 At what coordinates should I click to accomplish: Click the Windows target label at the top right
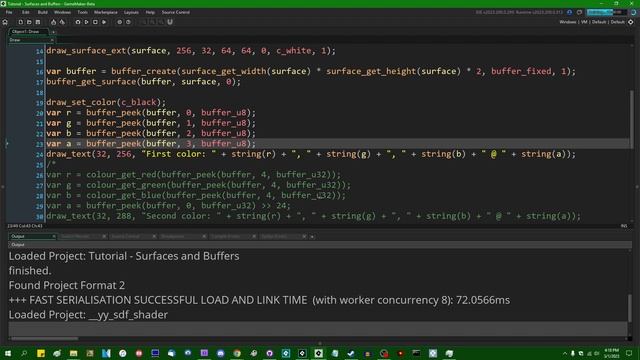click(567, 22)
